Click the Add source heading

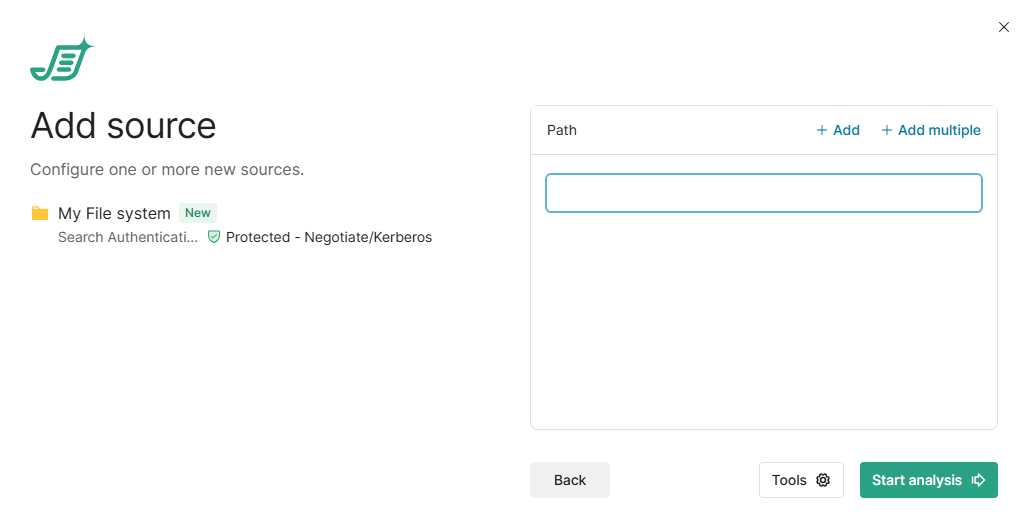tap(123, 126)
